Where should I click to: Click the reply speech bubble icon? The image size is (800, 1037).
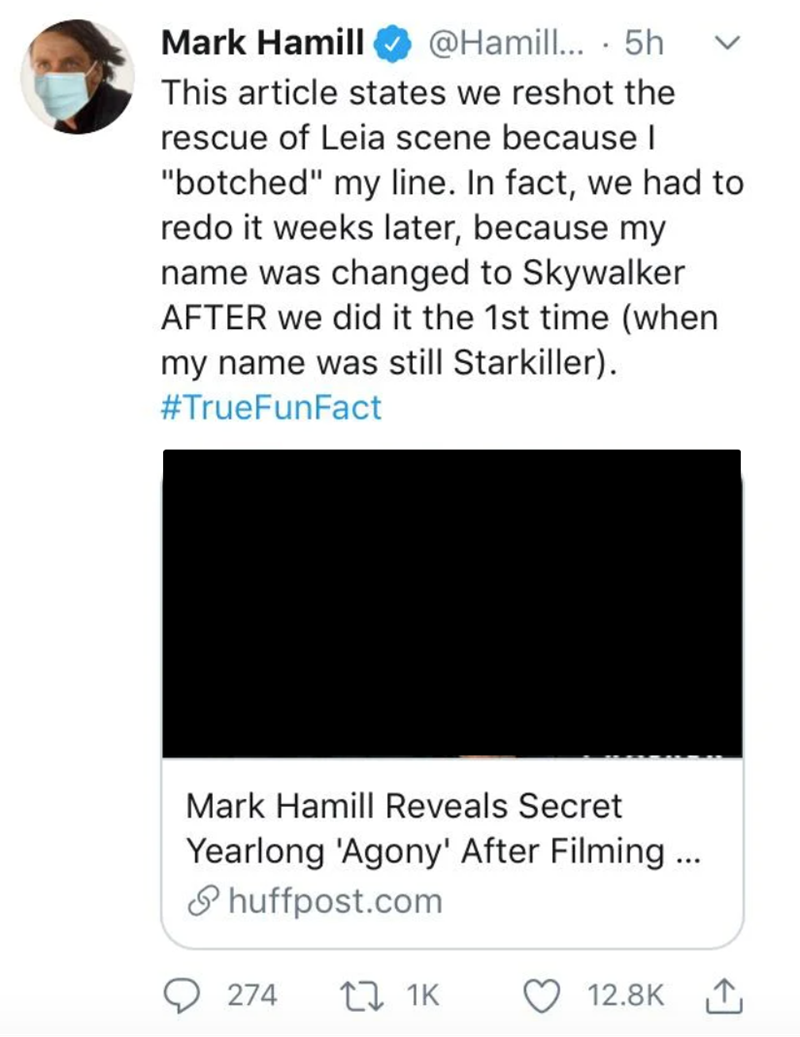point(183,995)
